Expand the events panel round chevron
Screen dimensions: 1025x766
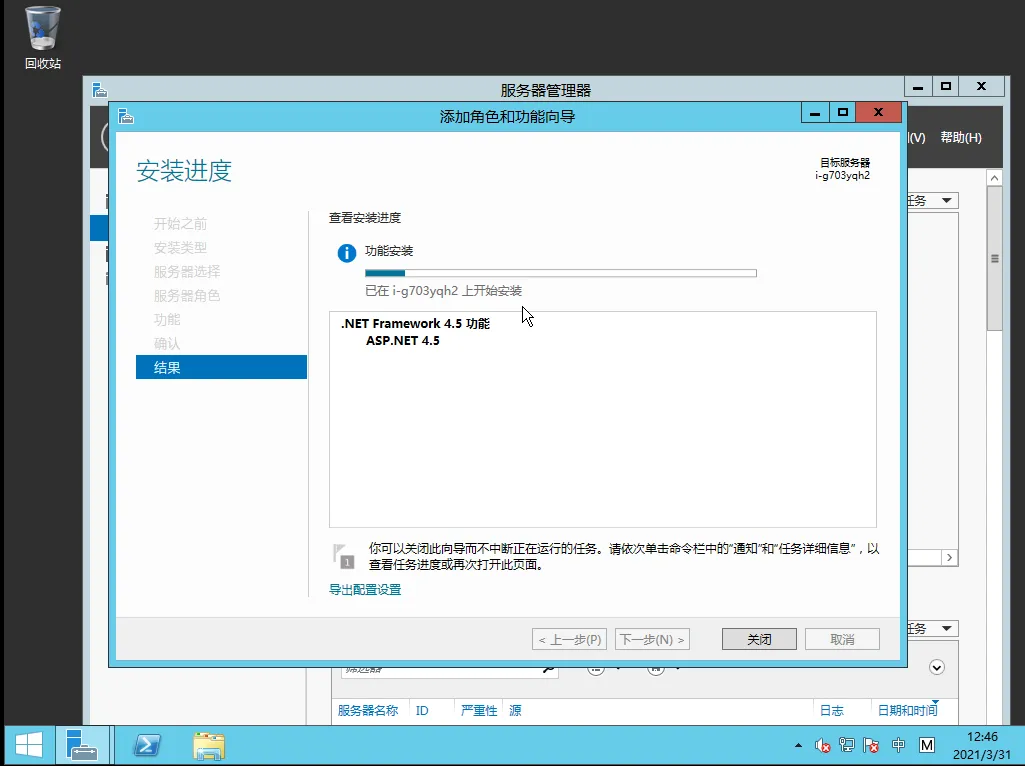pyautogui.click(x=937, y=667)
